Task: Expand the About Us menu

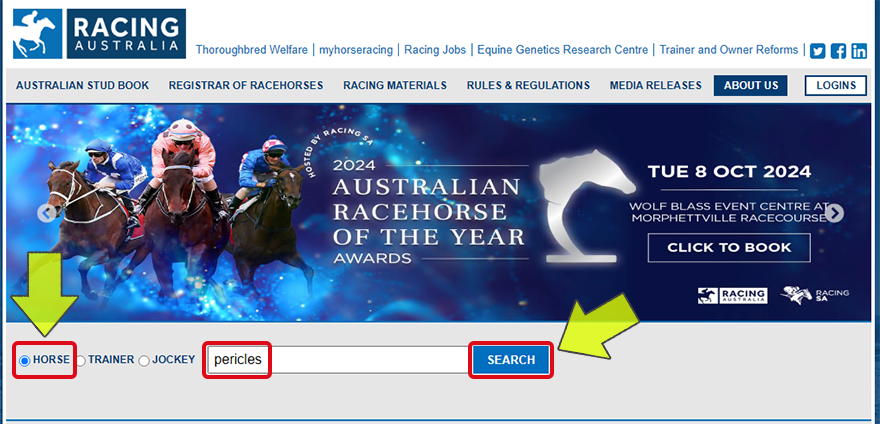Action: tap(750, 86)
